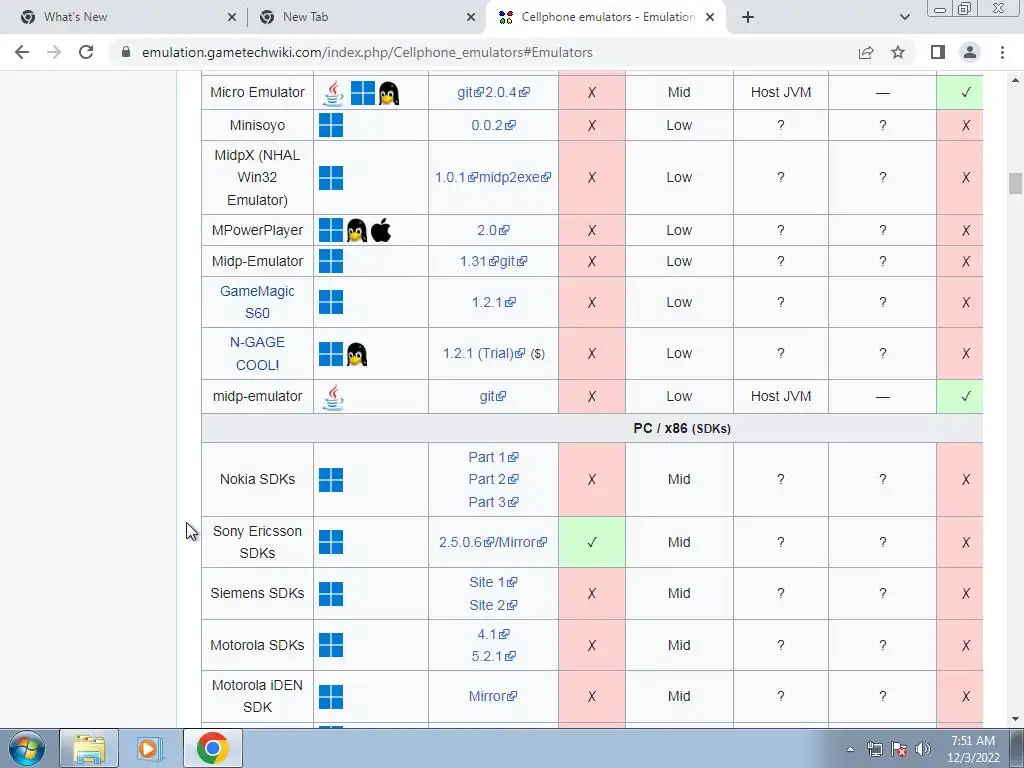Viewport: 1024px width, 768px height.
Task: Click the Windows icon in Siemens SDKs row
Action: coord(331,594)
